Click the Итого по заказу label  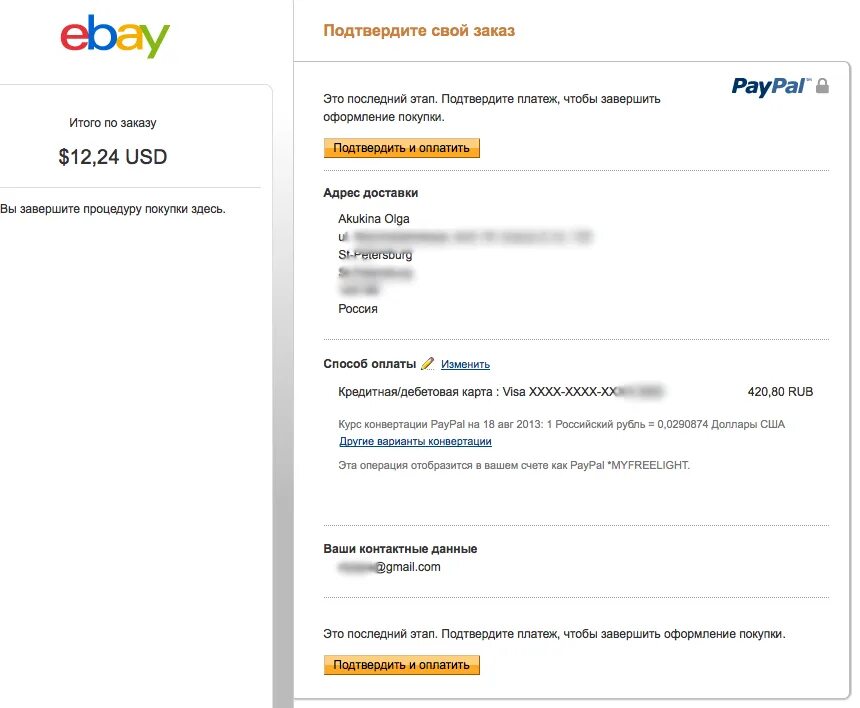pyautogui.click(x=112, y=123)
